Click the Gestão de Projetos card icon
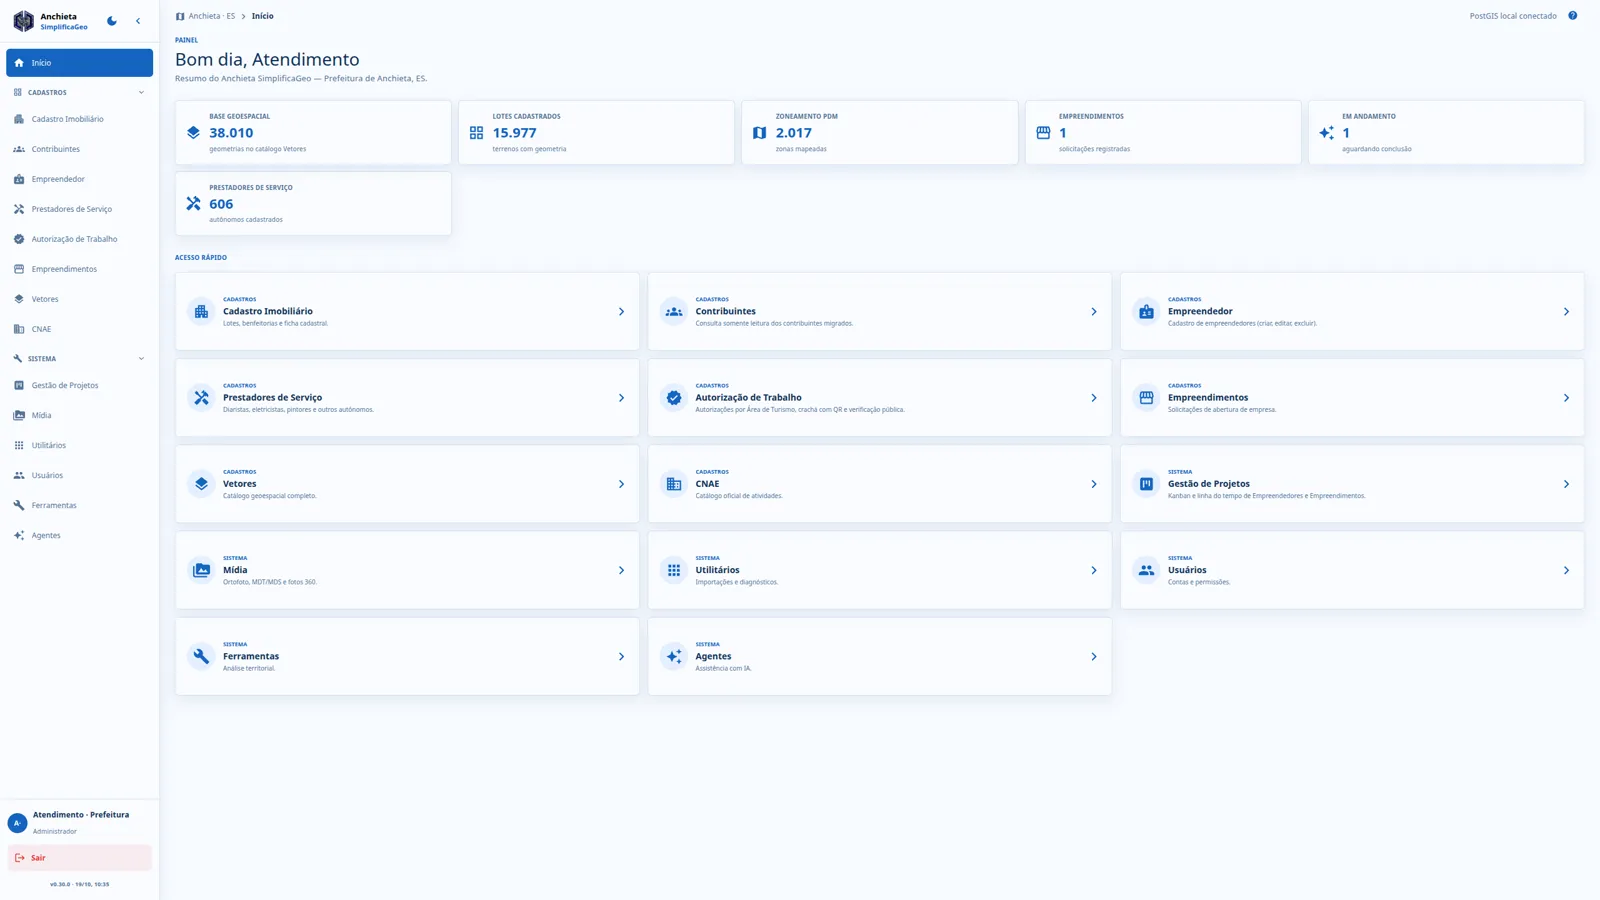This screenshot has width=1600, height=900. (1146, 484)
